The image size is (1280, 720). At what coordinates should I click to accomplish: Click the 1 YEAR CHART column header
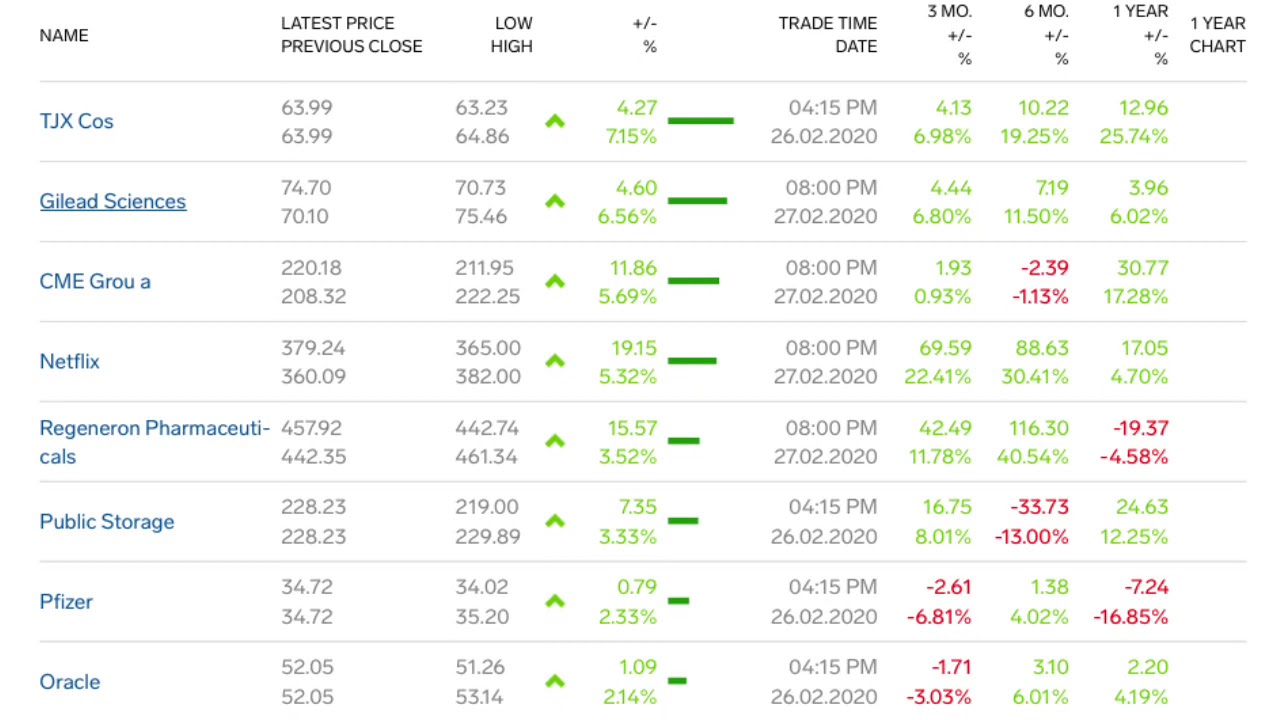[x=1217, y=35]
